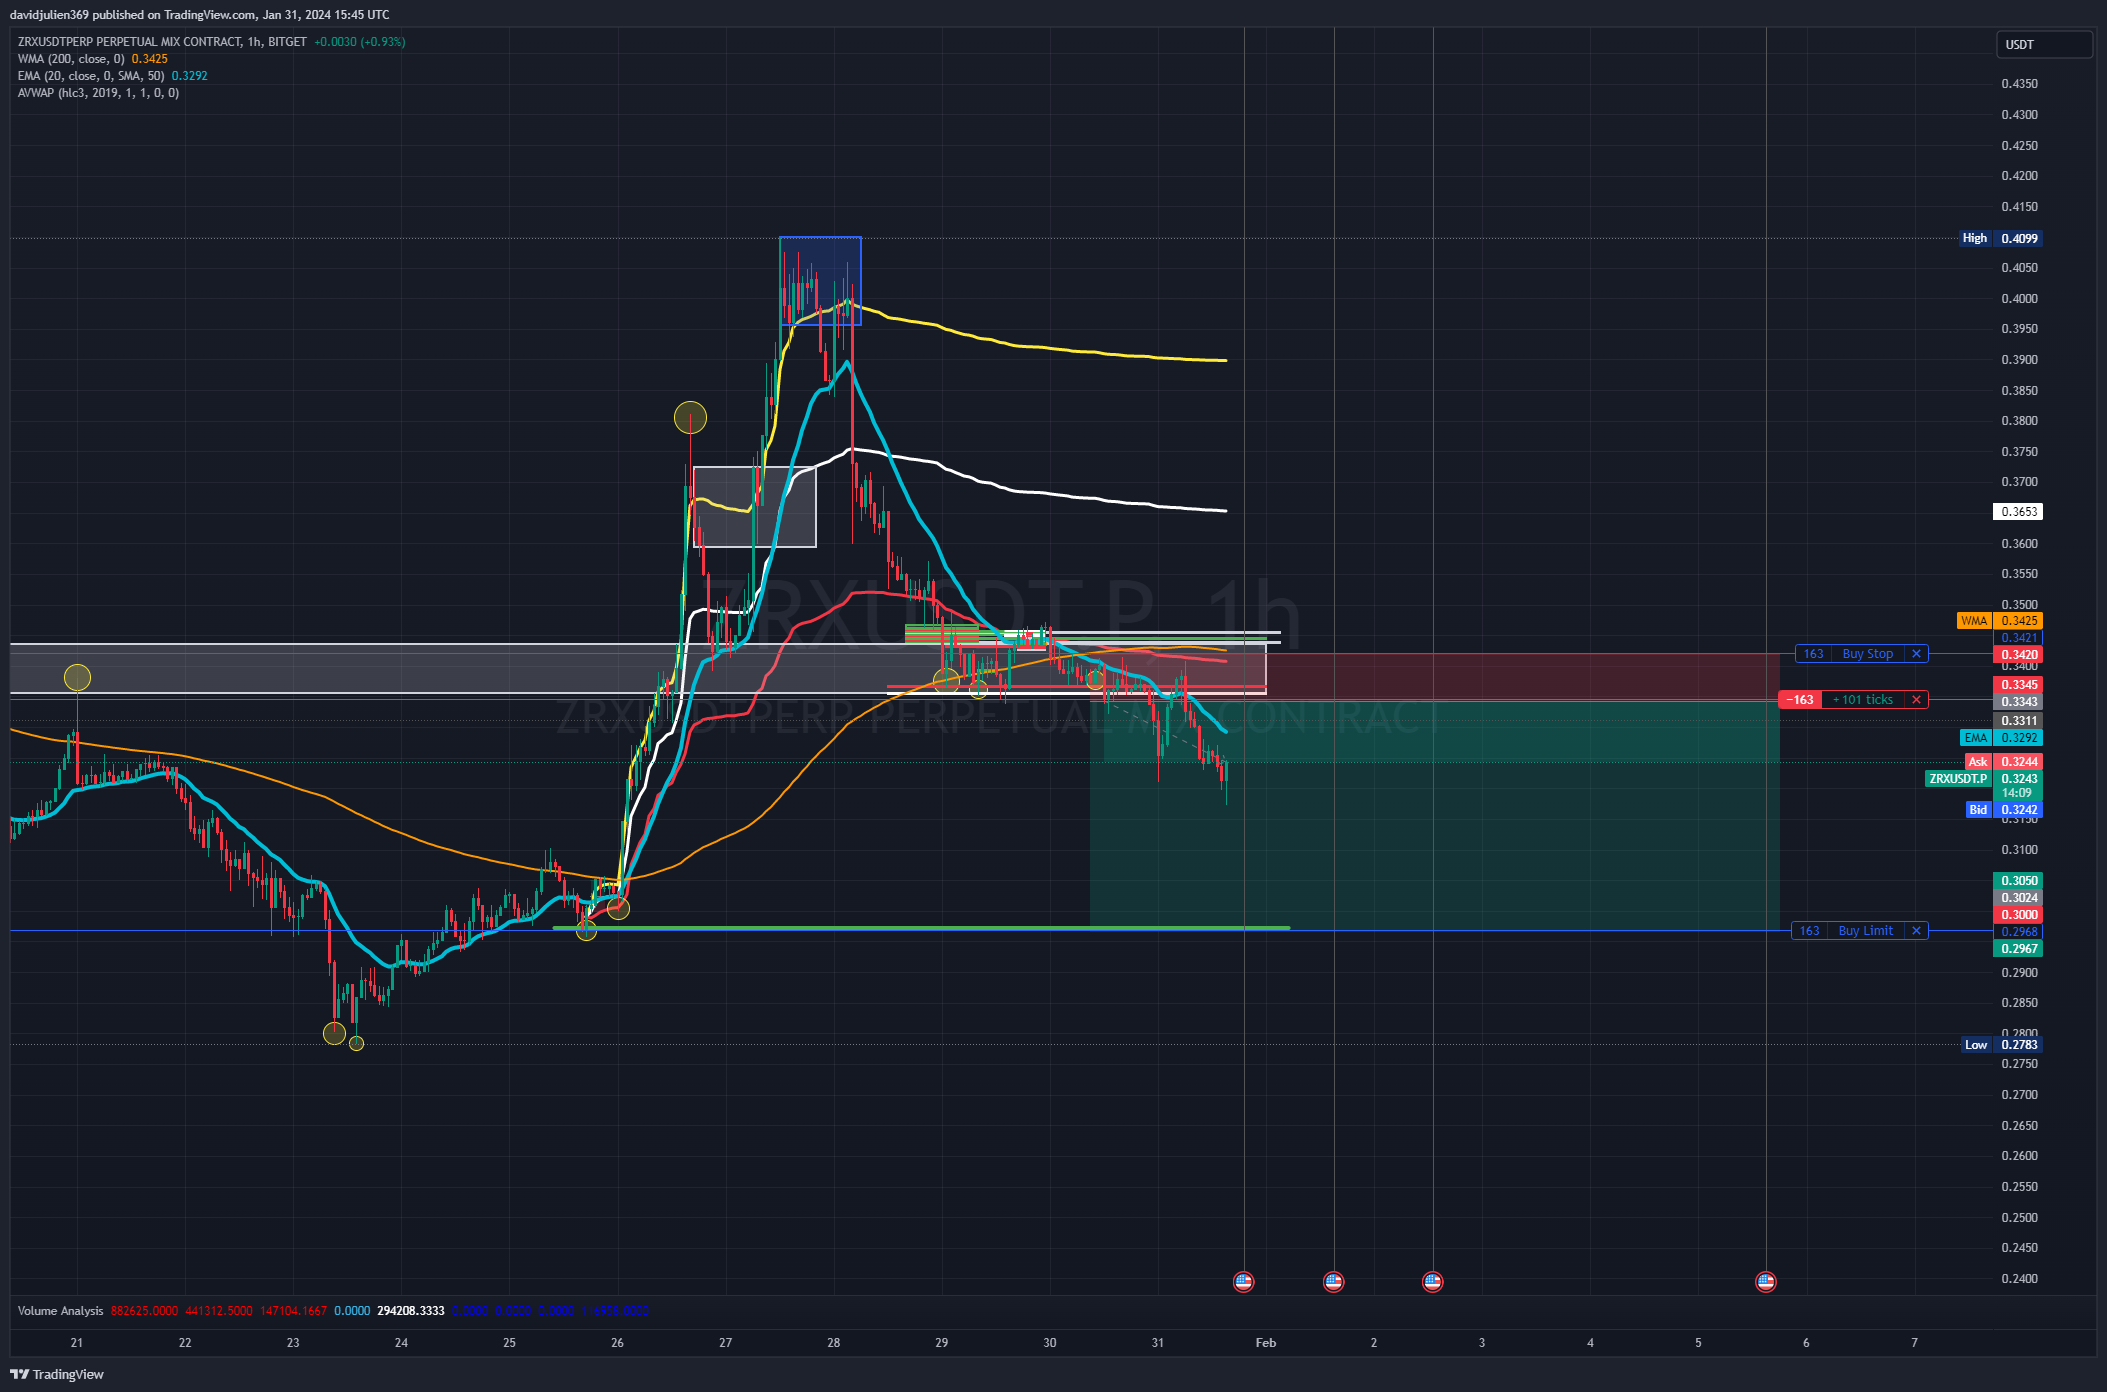This screenshot has height=1392, width=2107.
Task: Click the High 0.4099 price label
Action: pyautogui.click(x=2000, y=239)
